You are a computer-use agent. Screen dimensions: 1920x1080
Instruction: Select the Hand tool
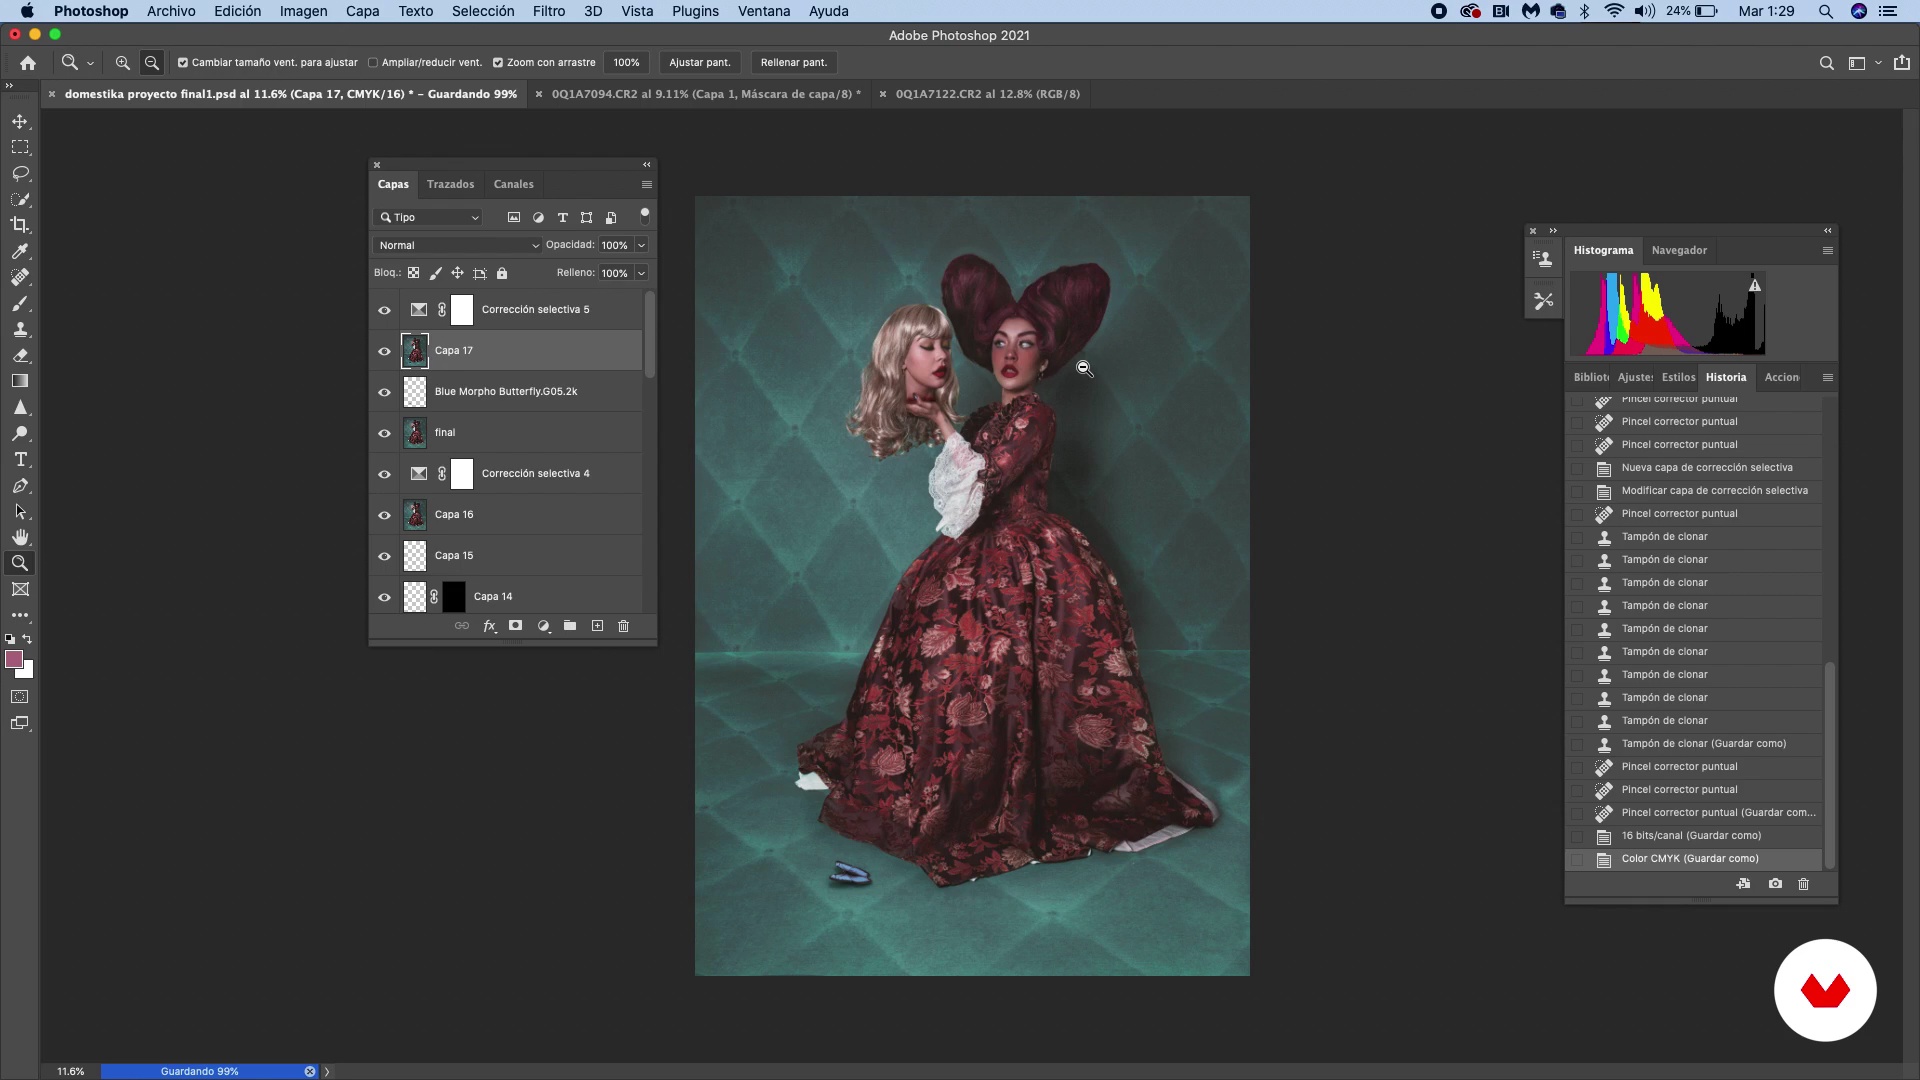point(20,537)
